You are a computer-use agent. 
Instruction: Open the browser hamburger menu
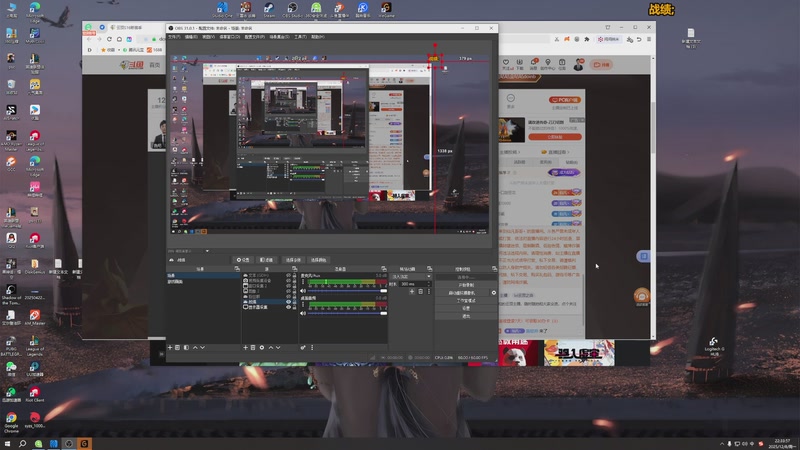coord(649,39)
